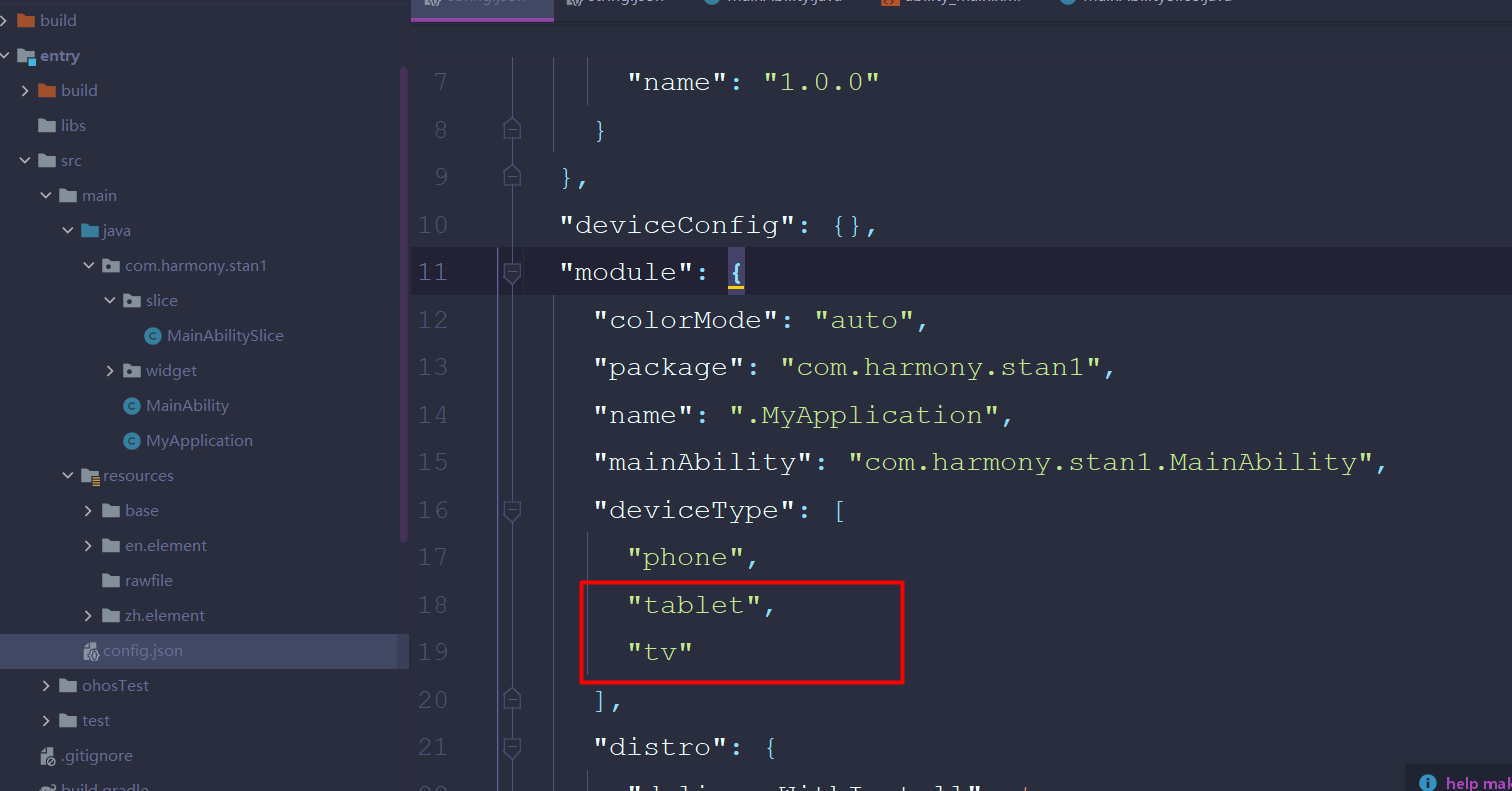This screenshot has width=1512, height=791.
Task: Collapse the src folder
Action: [x=25, y=160]
